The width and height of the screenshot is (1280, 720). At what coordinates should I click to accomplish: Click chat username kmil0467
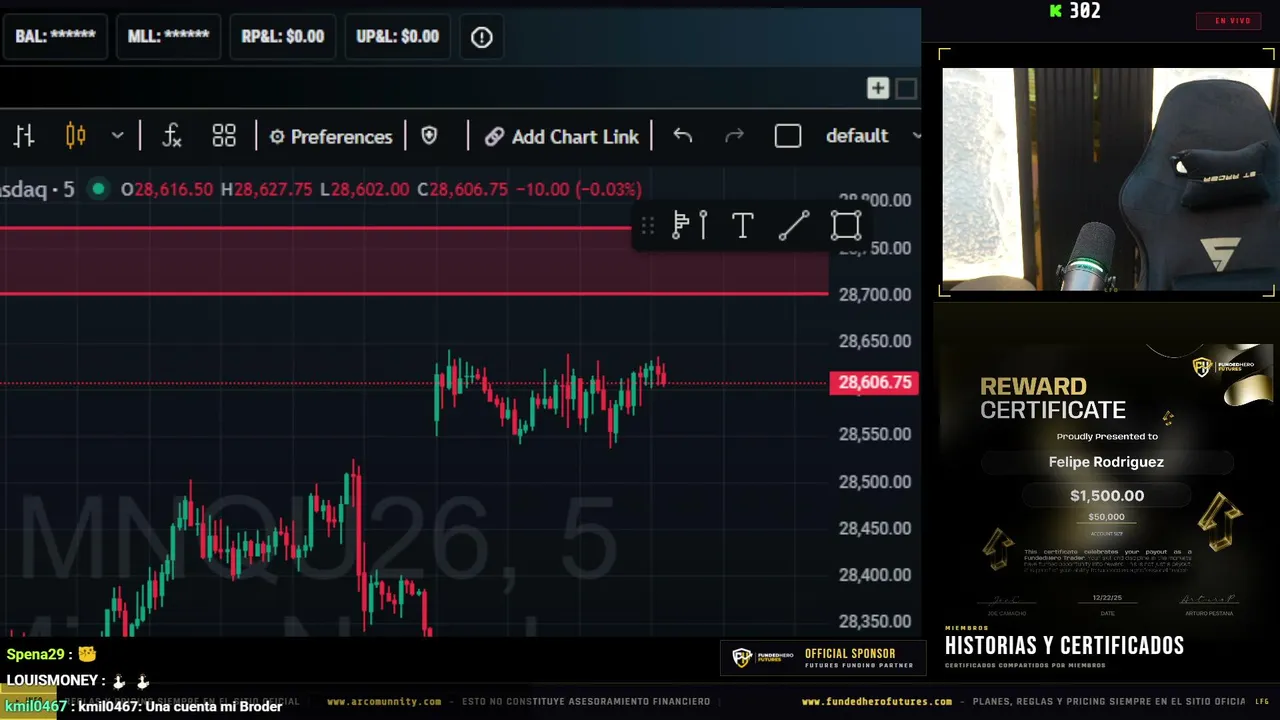pyautogui.click(x=35, y=706)
